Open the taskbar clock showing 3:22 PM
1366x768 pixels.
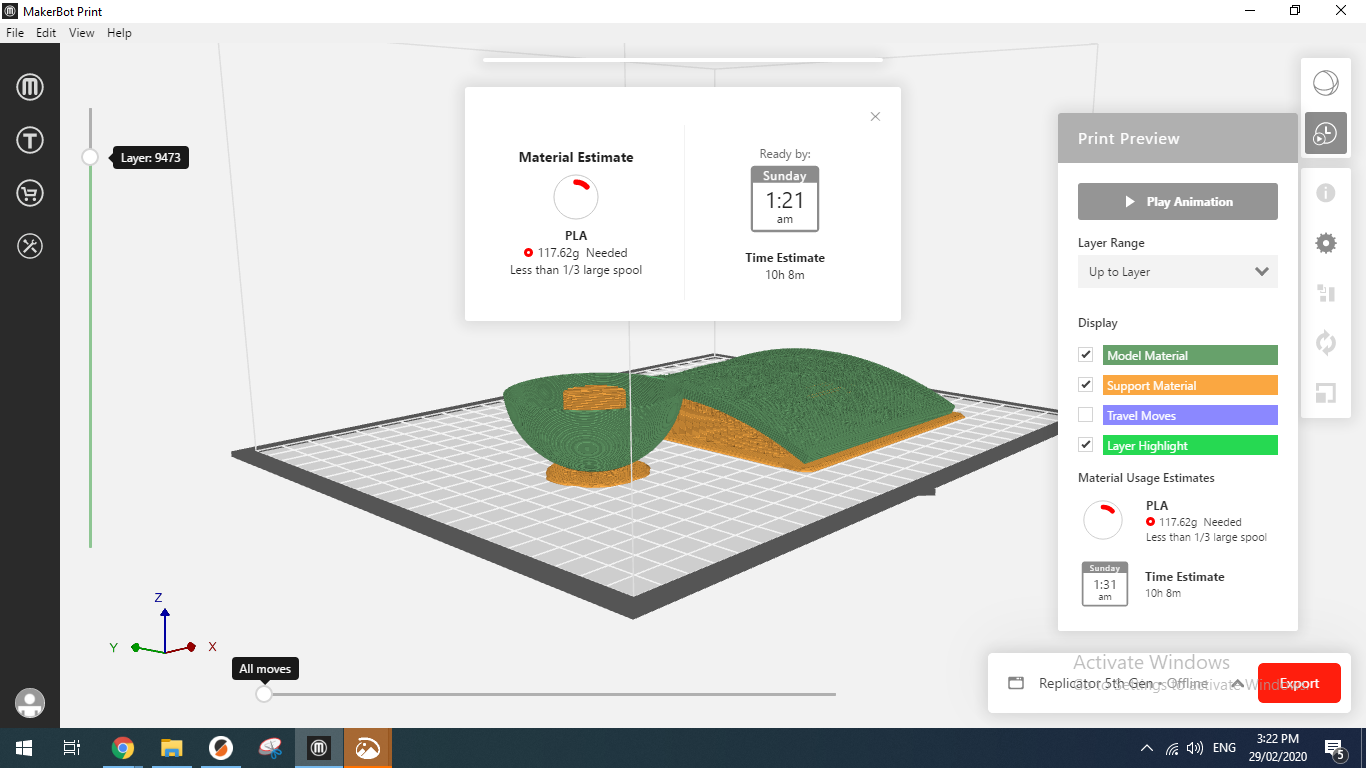(1276, 748)
